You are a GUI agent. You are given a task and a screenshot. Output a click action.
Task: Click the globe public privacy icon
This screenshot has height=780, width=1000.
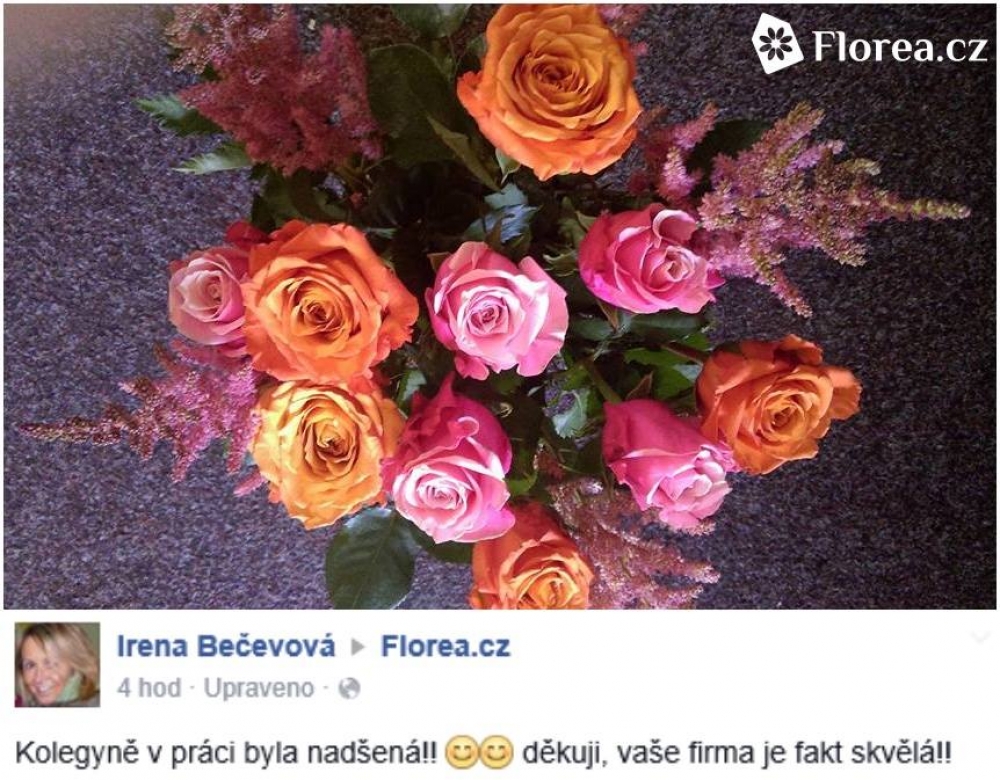pyautogui.click(x=349, y=689)
